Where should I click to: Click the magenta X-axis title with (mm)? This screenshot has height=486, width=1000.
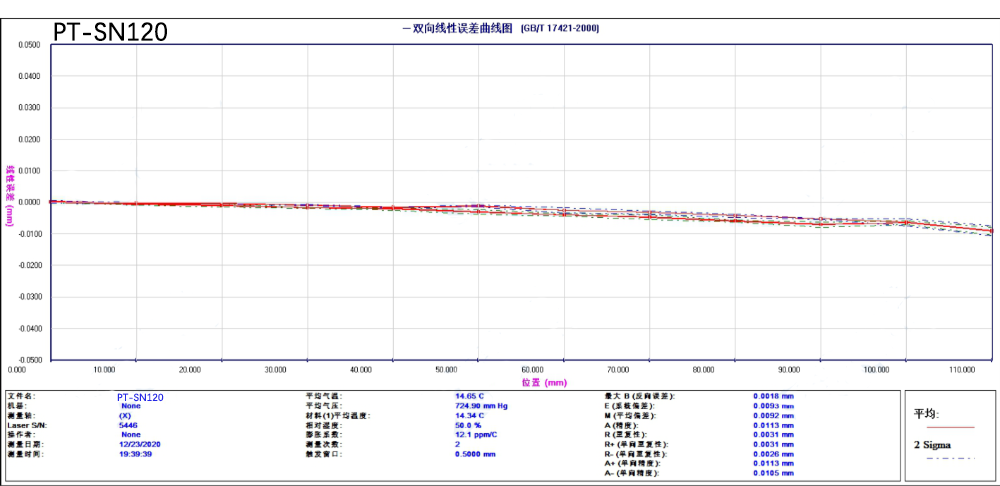[544, 382]
